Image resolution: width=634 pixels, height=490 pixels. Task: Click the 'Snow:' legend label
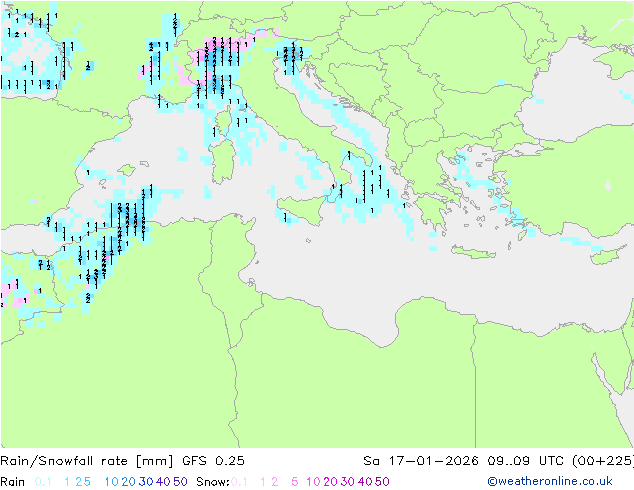click(213, 482)
